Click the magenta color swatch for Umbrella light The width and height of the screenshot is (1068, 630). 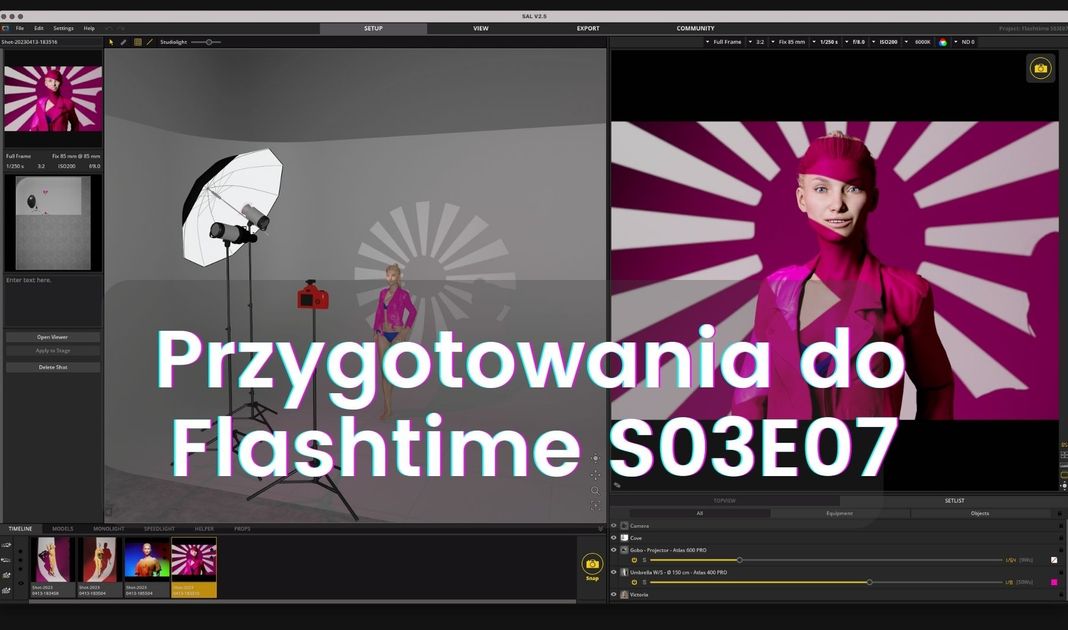[1054, 582]
